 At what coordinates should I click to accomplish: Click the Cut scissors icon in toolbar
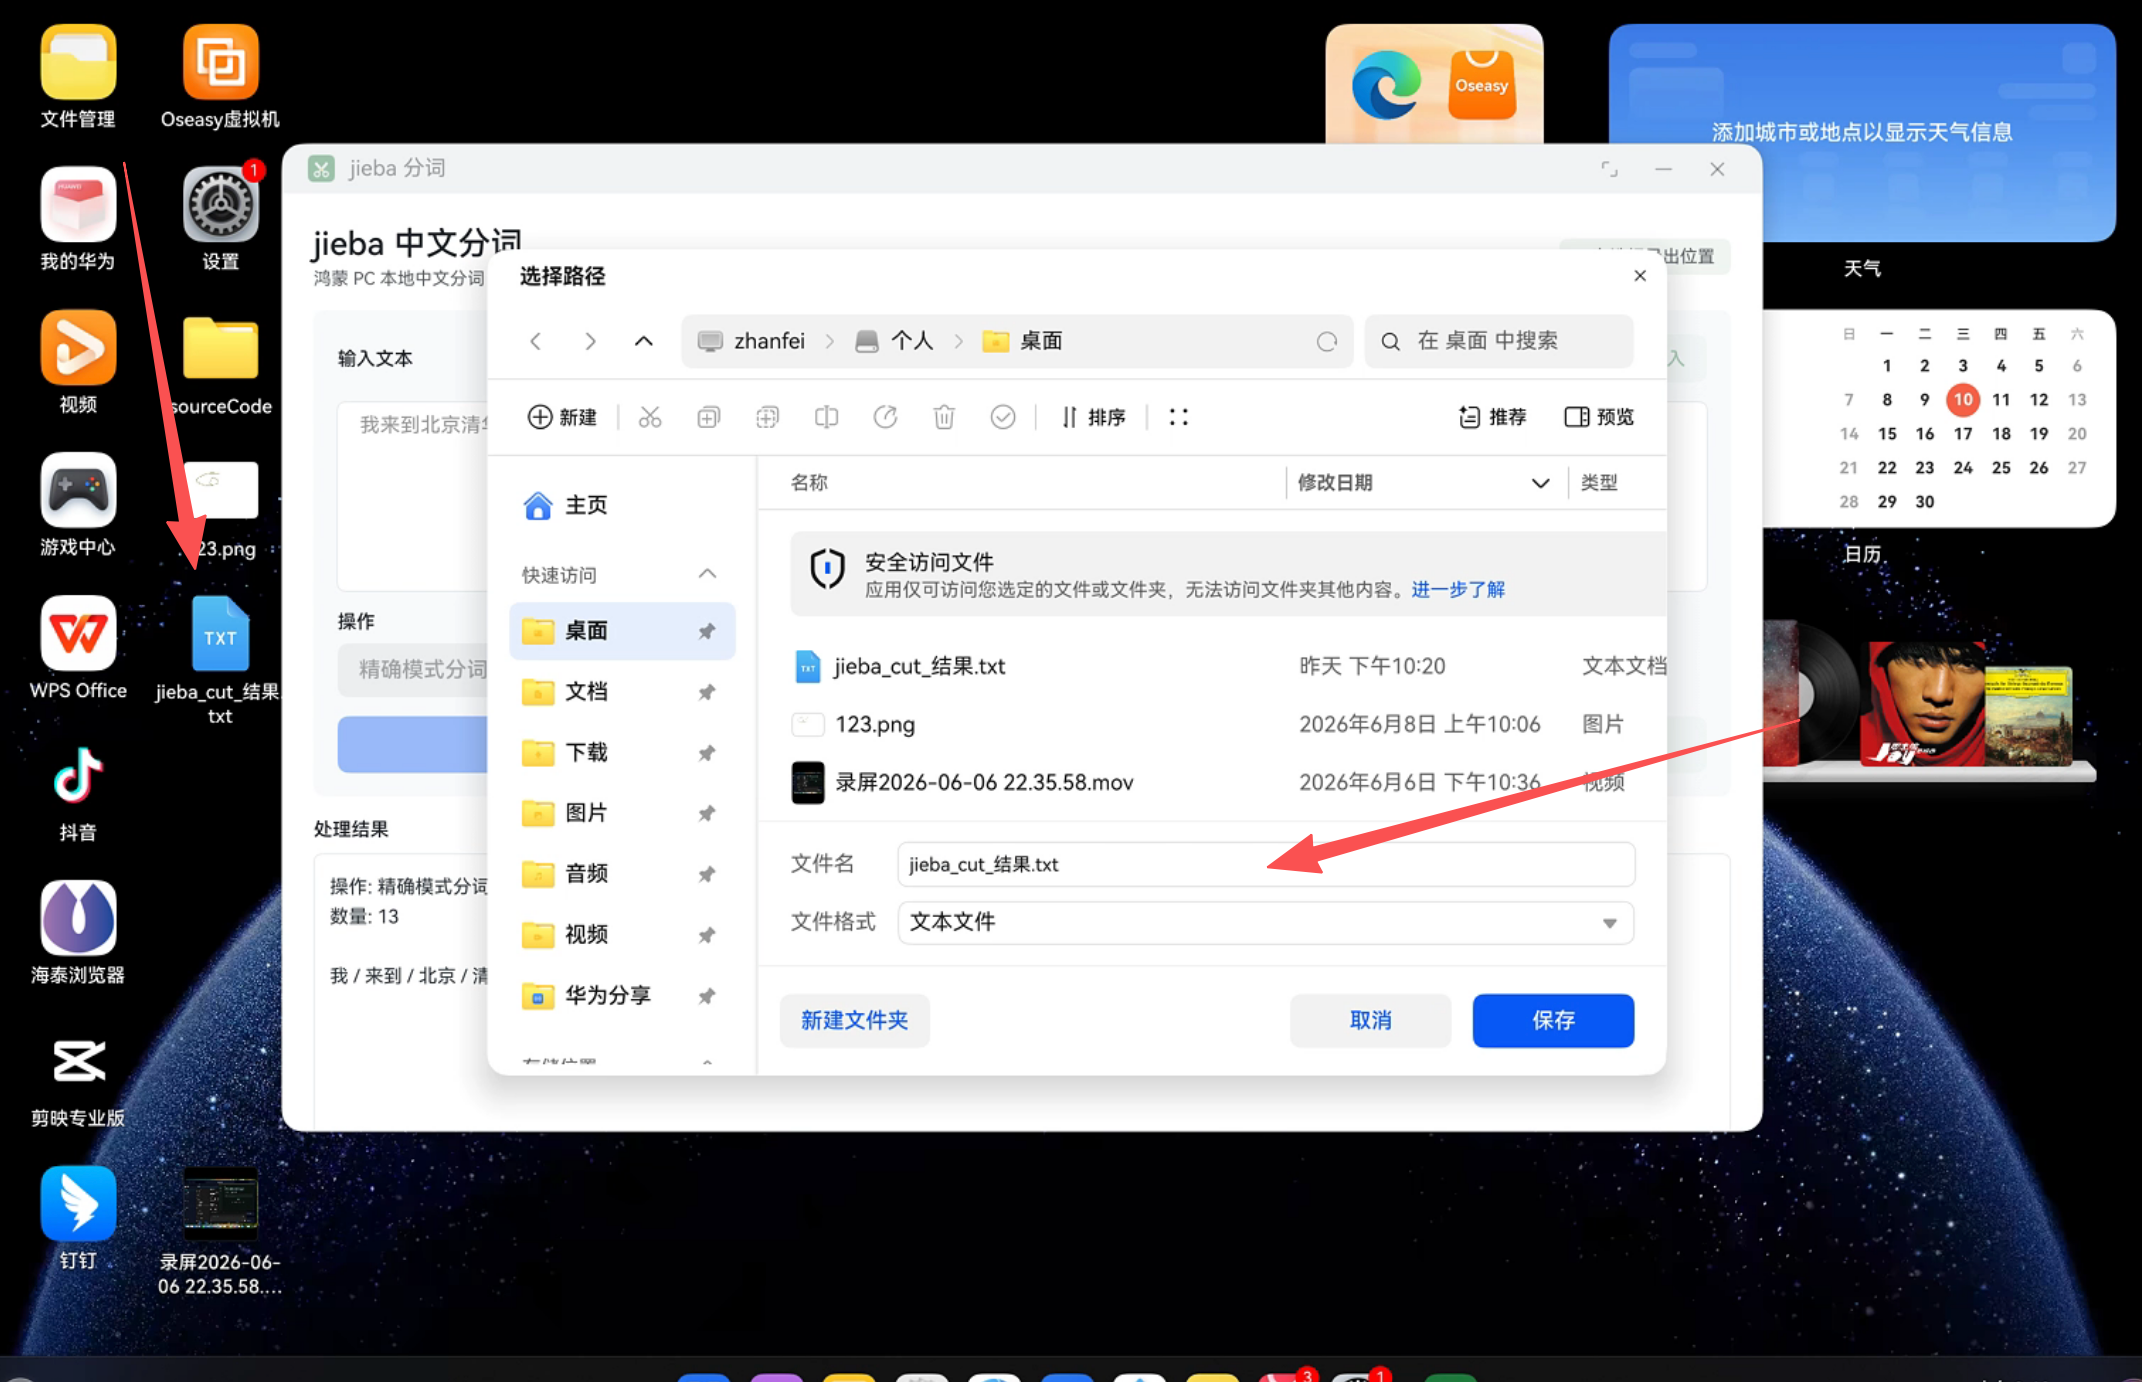click(650, 417)
